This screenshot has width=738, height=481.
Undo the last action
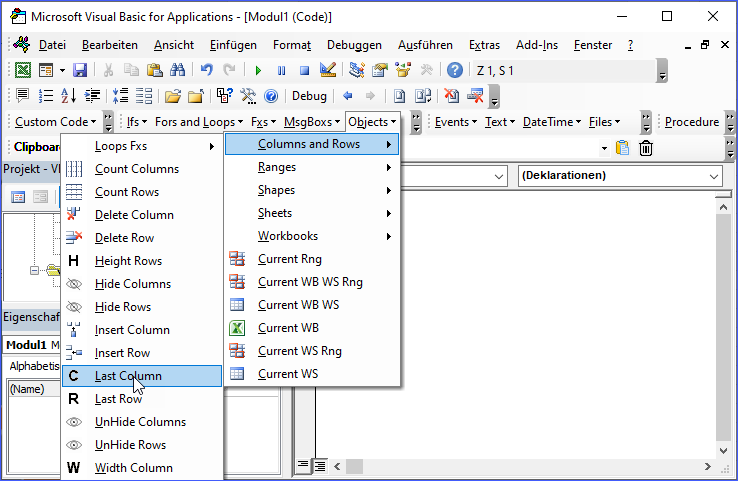click(206, 71)
